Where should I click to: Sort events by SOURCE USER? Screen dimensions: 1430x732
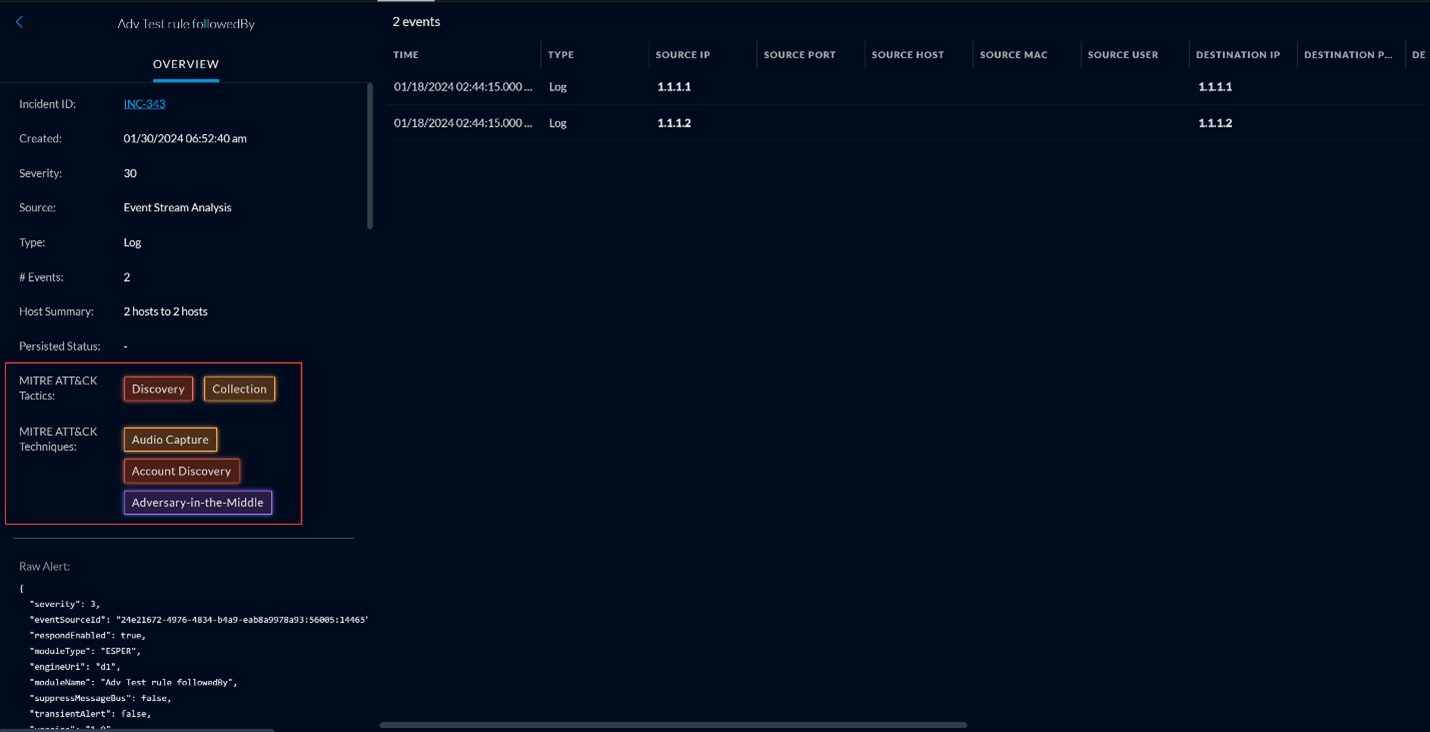1122,55
